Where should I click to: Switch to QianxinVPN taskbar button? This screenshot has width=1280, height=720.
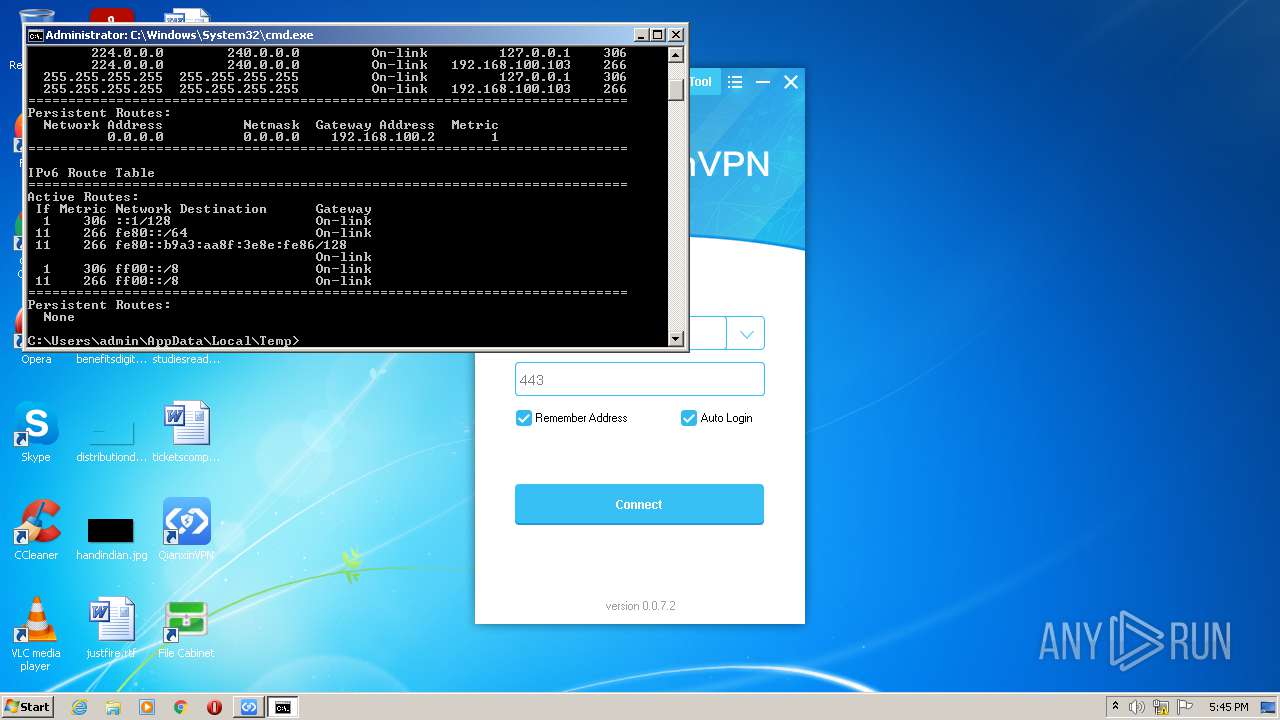click(x=249, y=707)
